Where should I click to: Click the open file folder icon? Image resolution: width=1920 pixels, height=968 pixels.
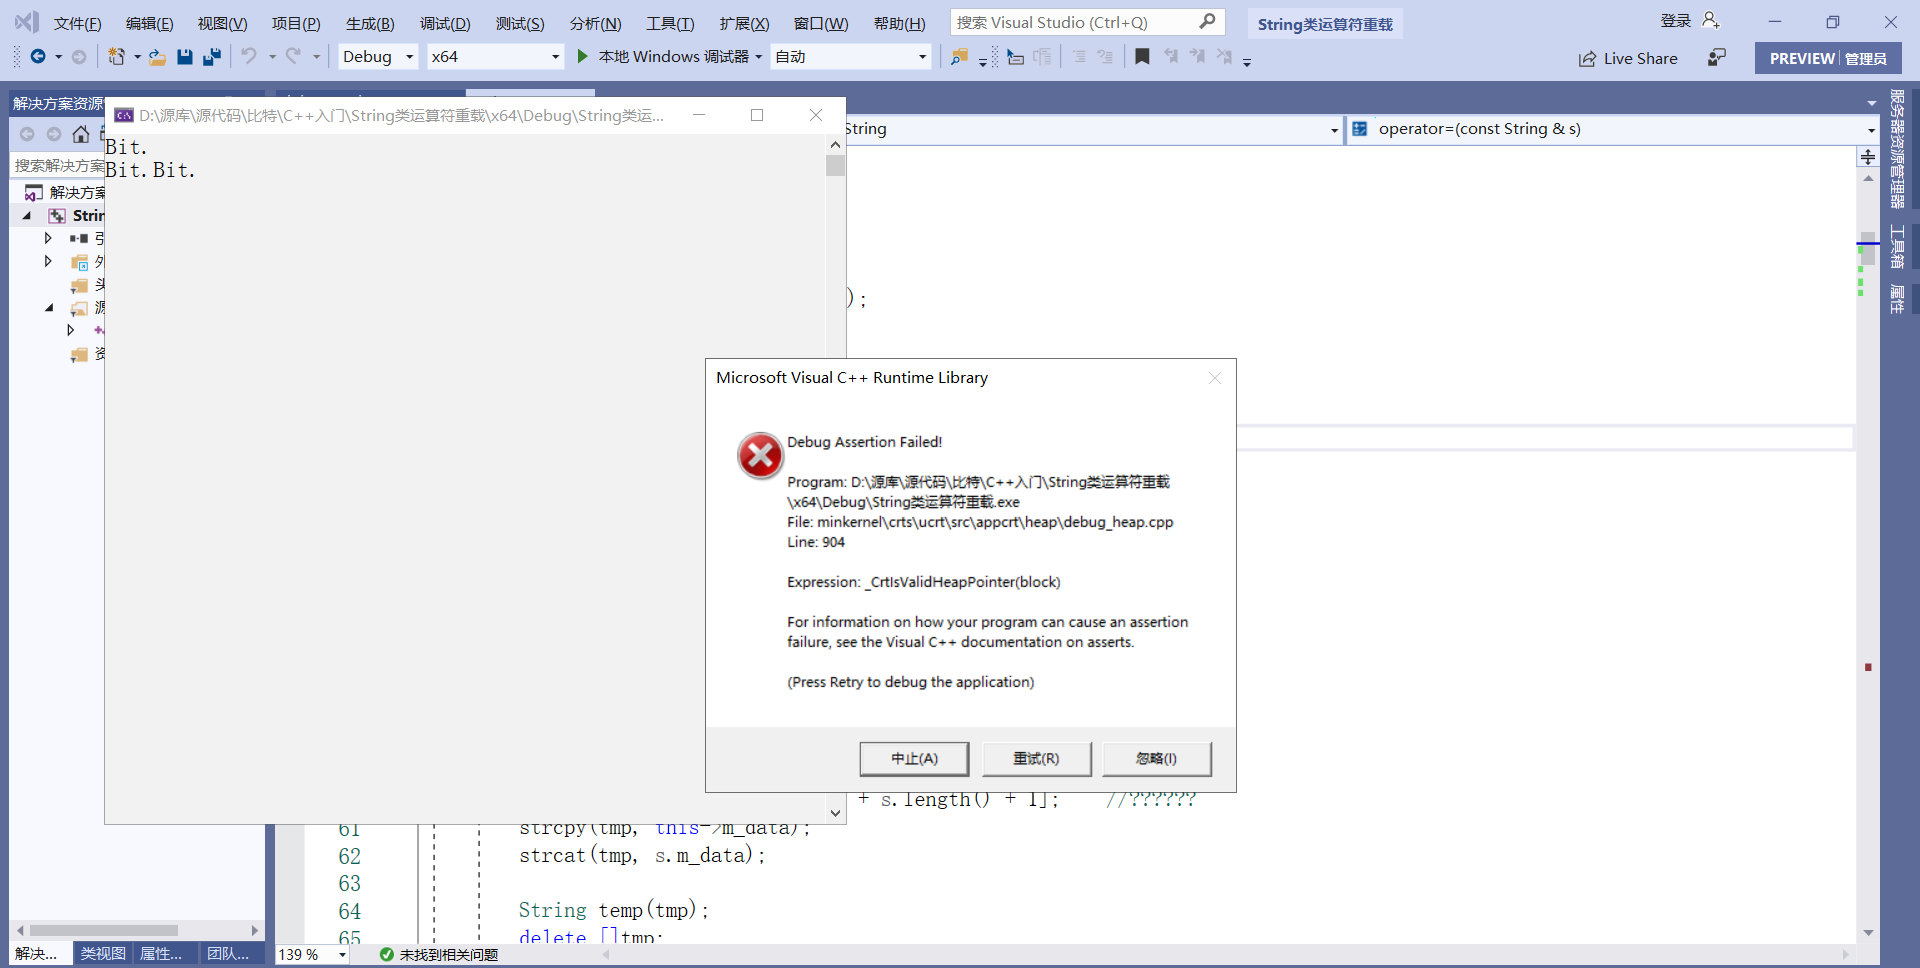coord(157,57)
